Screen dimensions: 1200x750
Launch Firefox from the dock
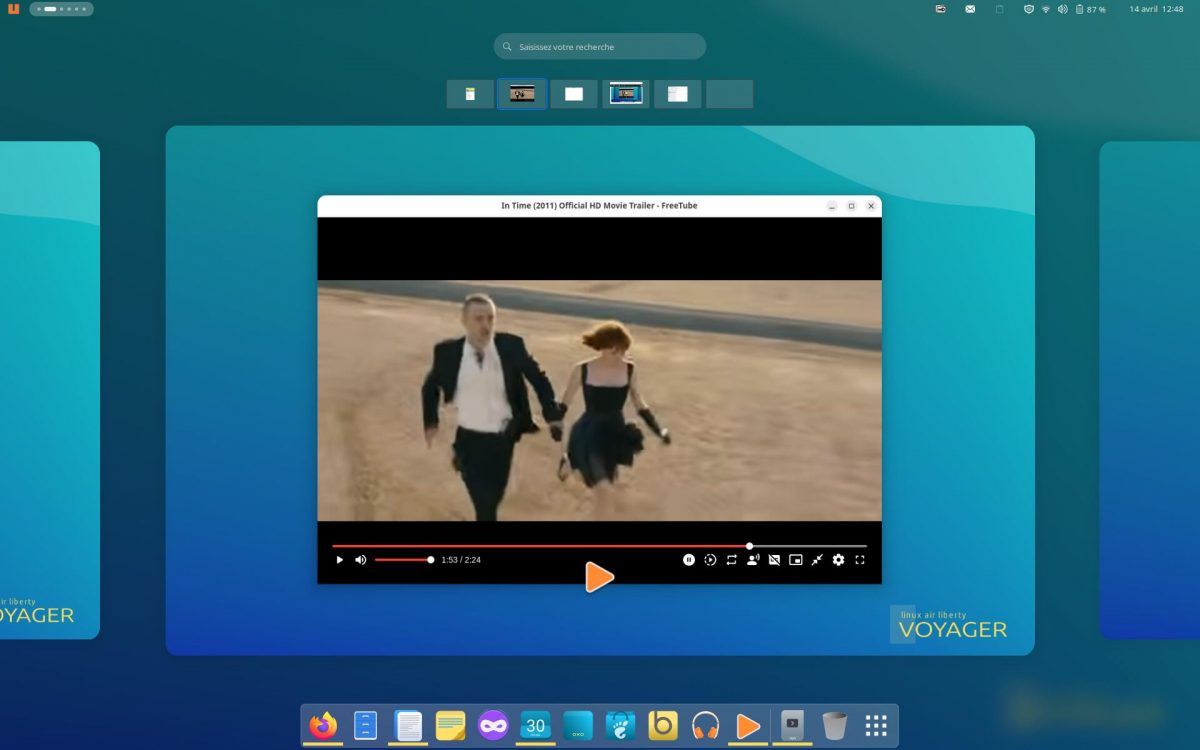(323, 725)
